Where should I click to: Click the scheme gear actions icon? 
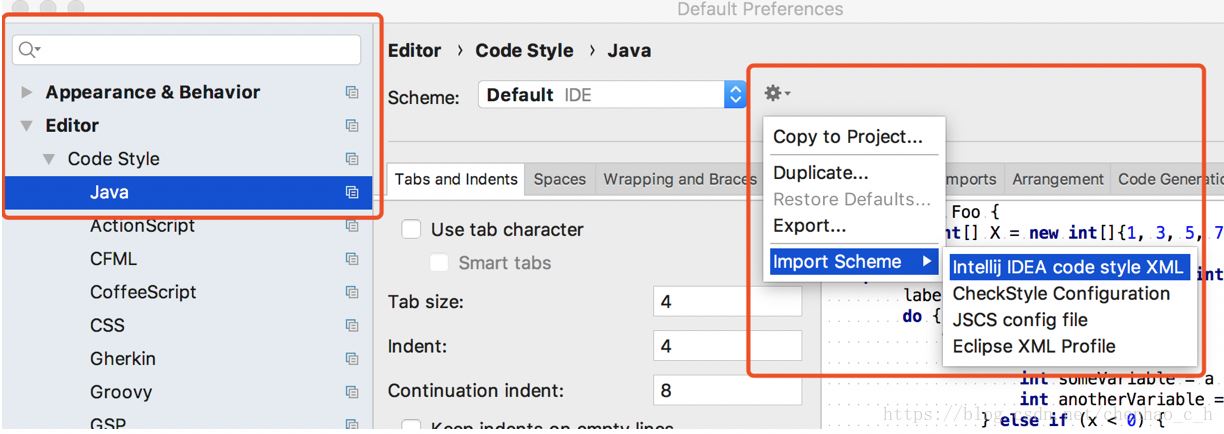(776, 94)
